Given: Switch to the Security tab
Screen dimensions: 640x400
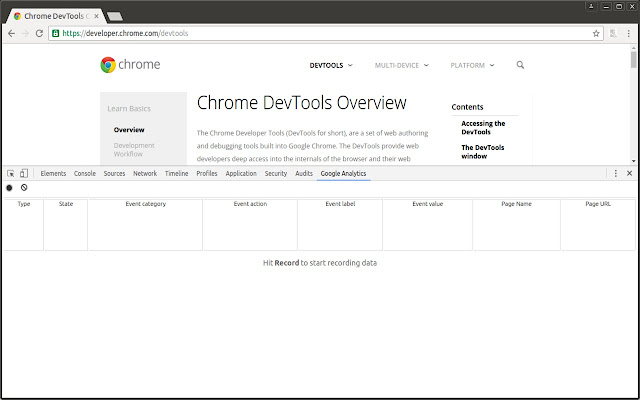Looking at the screenshot, I should (x=276, y=173).
